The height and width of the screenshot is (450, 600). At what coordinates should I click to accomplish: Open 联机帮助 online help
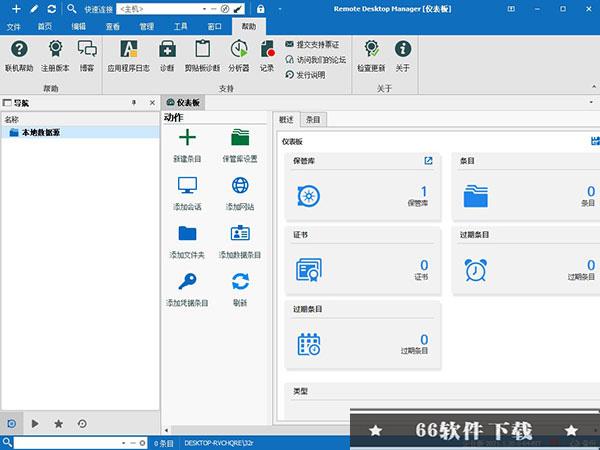pos(19,56)
